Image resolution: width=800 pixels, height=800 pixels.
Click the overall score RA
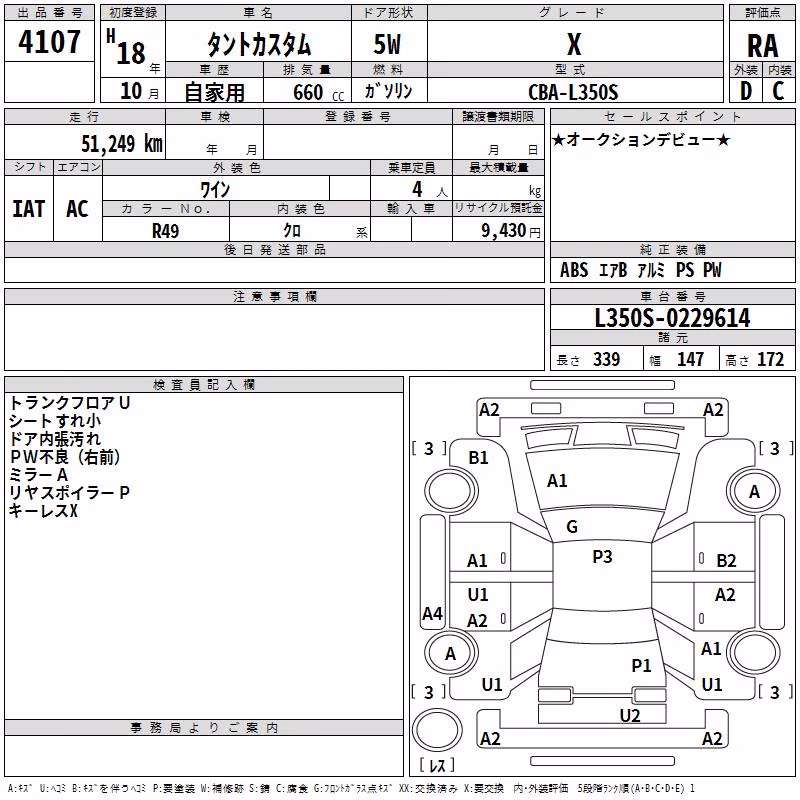762,46
